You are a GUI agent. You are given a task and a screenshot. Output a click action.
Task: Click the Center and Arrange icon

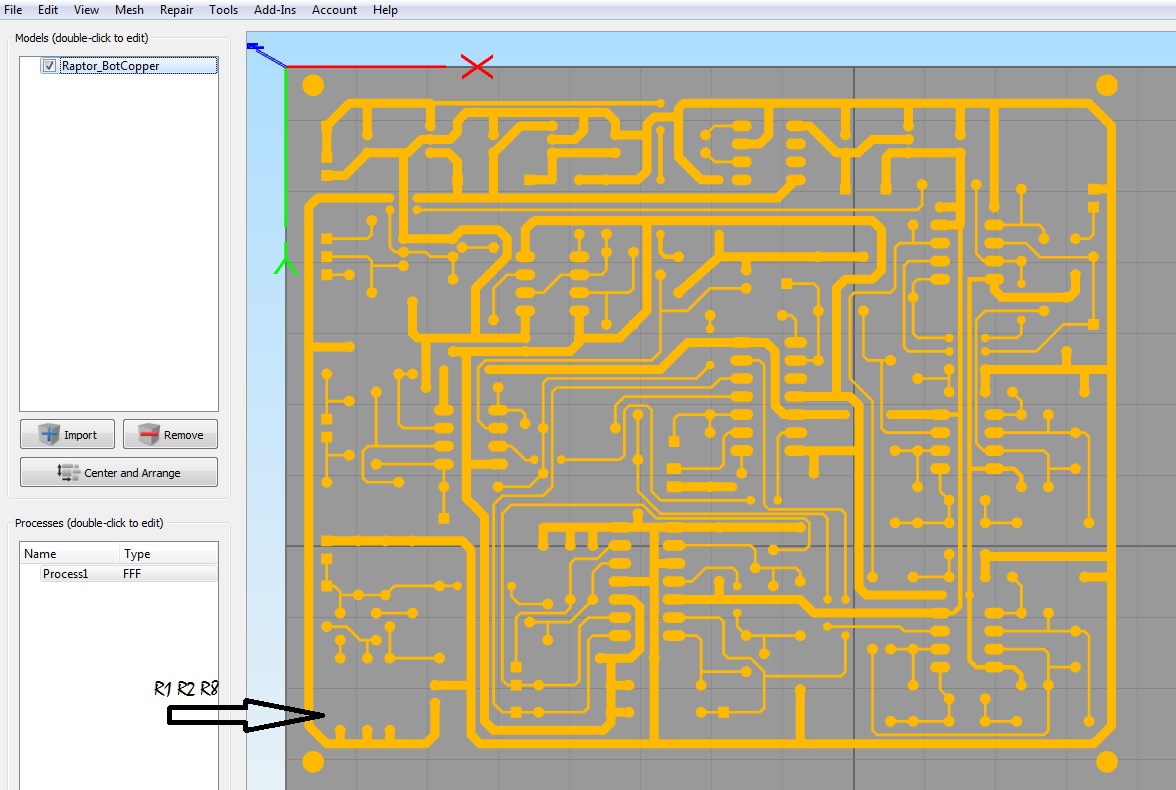pyautogui.click(x=68, y=473)
